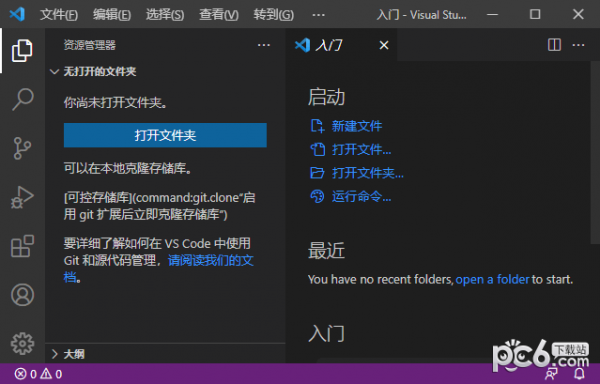Open the Extensions view
This screenshot has height=384, width=600.
(x=22, y=246)
